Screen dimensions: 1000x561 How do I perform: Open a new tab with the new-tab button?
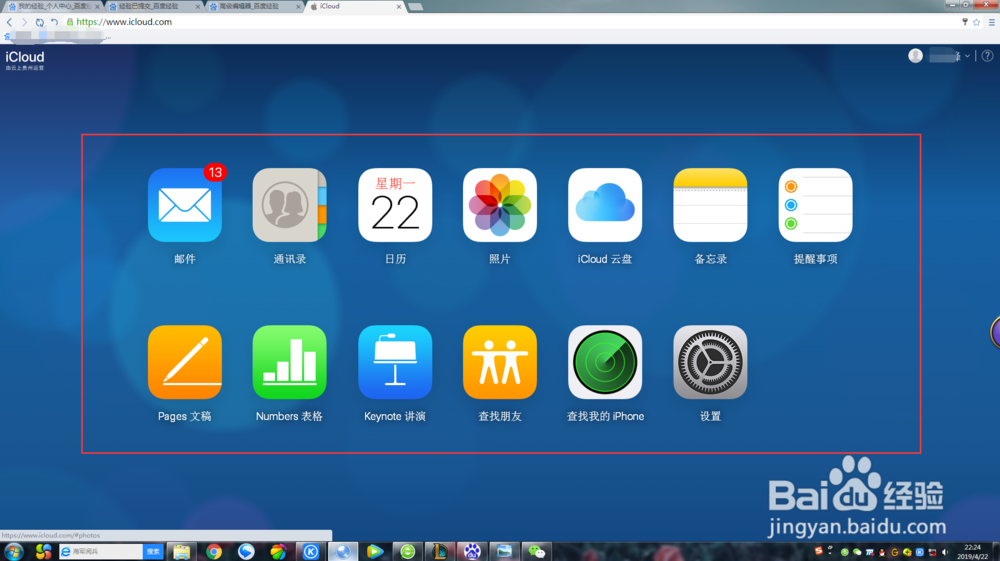tap(416, 6)
